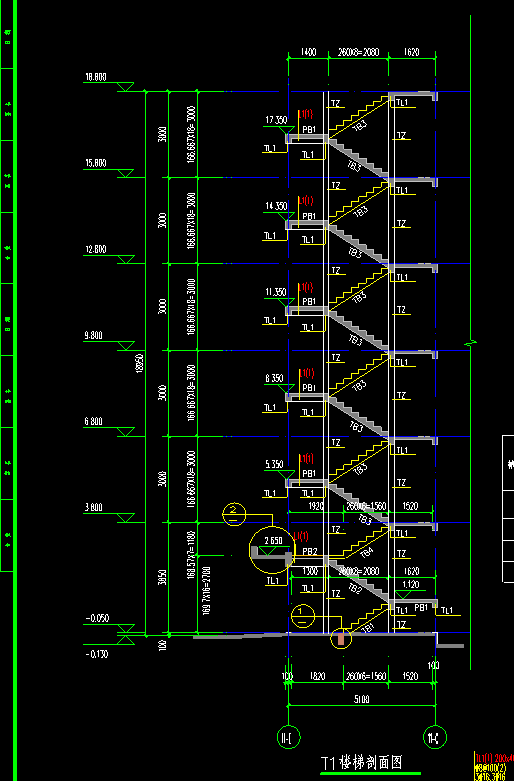Click the 3850 storey height dimension
Screen dimensions: 514x781
click(163, 578)
